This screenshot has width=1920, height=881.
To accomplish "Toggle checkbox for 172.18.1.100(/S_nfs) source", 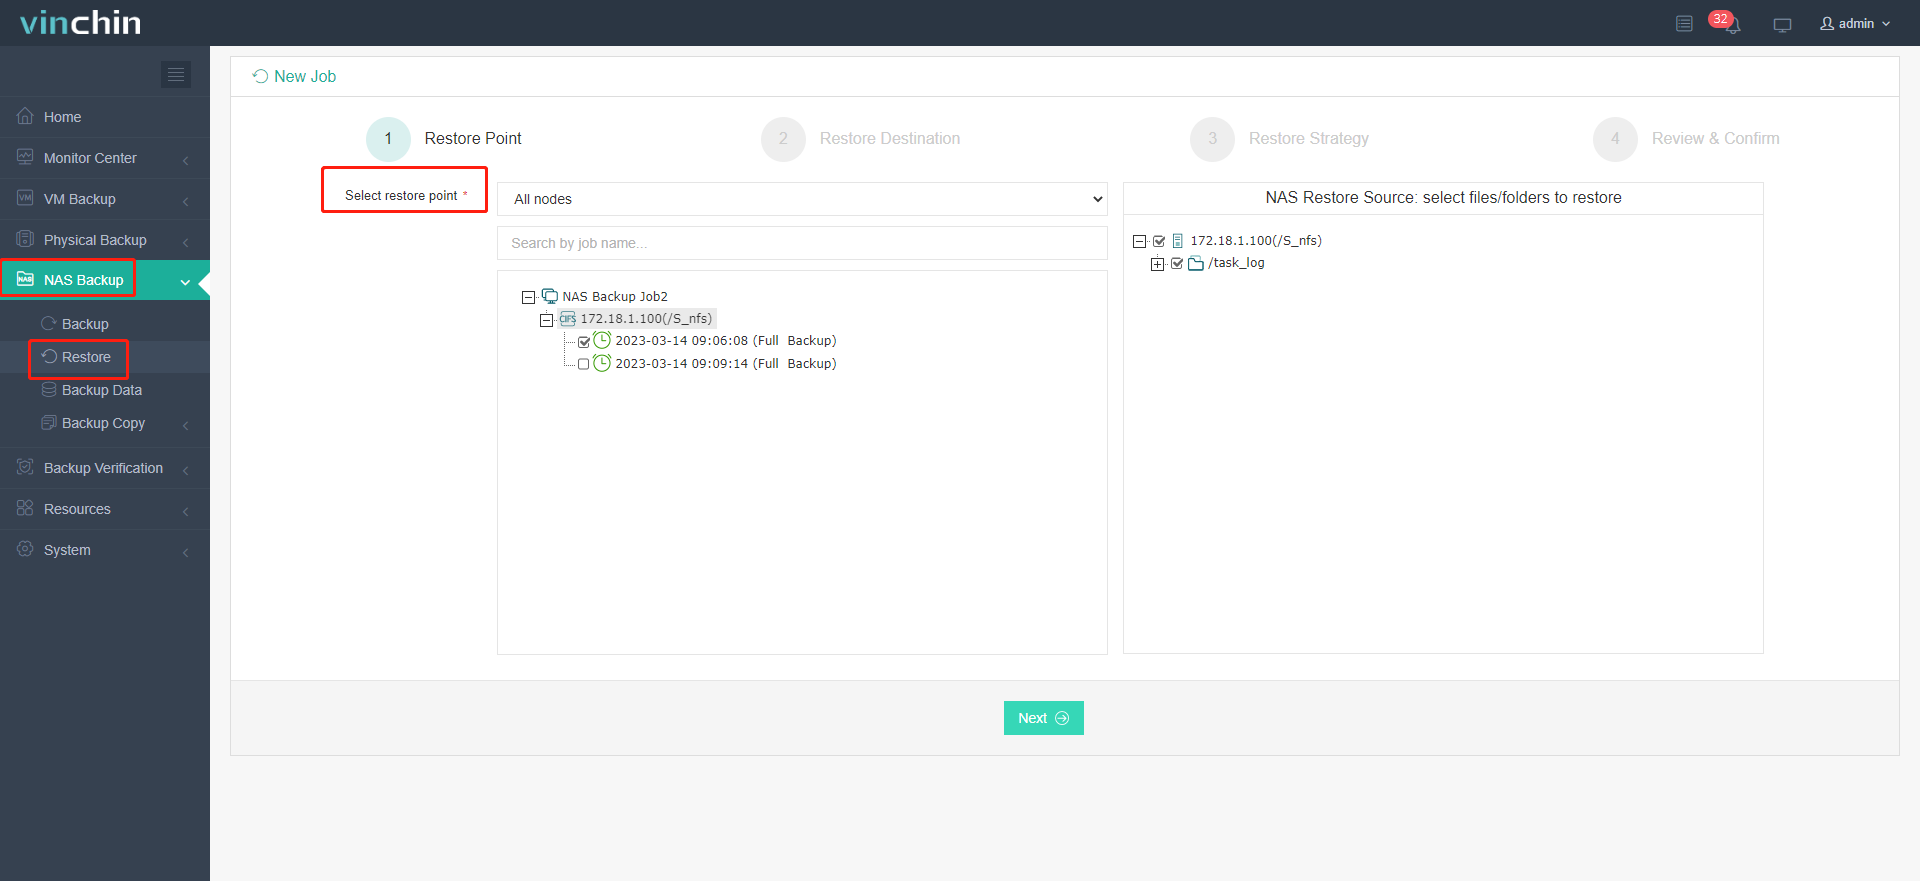I will pyautogui.click(x=1159, y=241).
